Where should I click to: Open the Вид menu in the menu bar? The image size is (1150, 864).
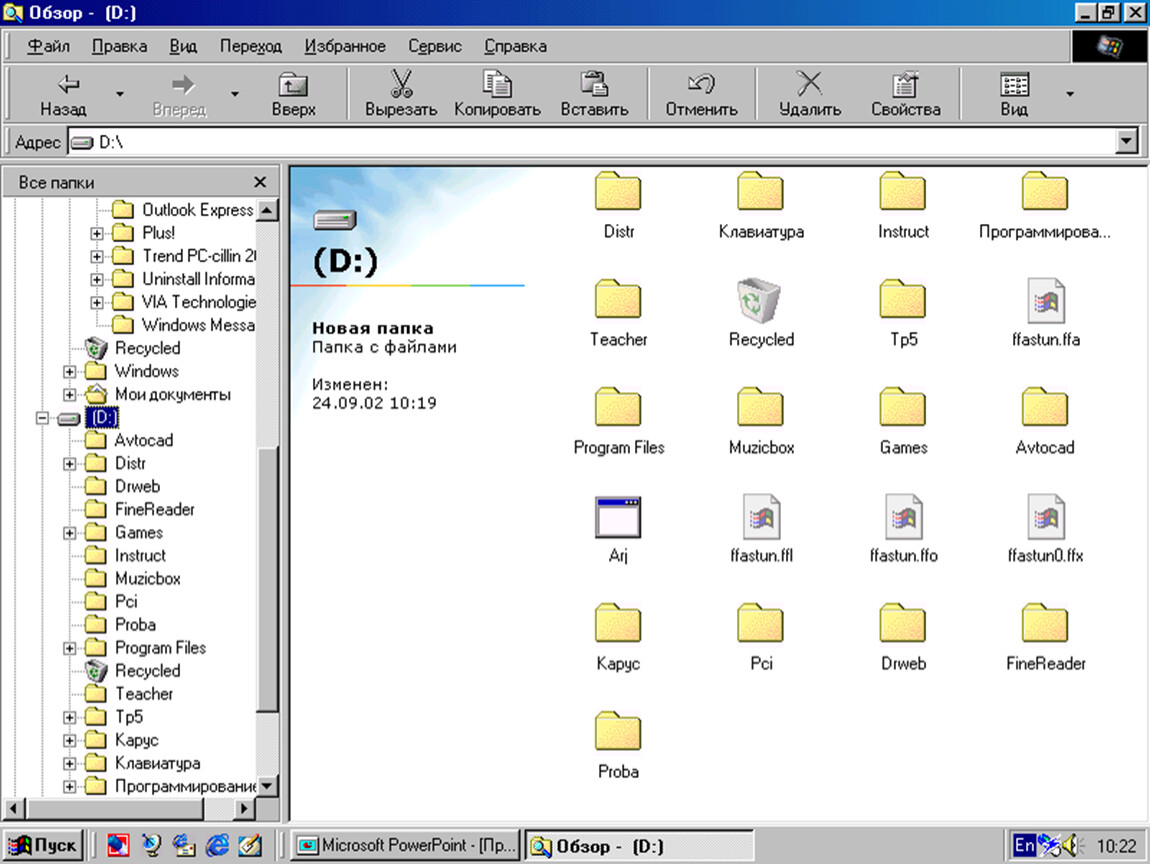click(x=183, y=46)
